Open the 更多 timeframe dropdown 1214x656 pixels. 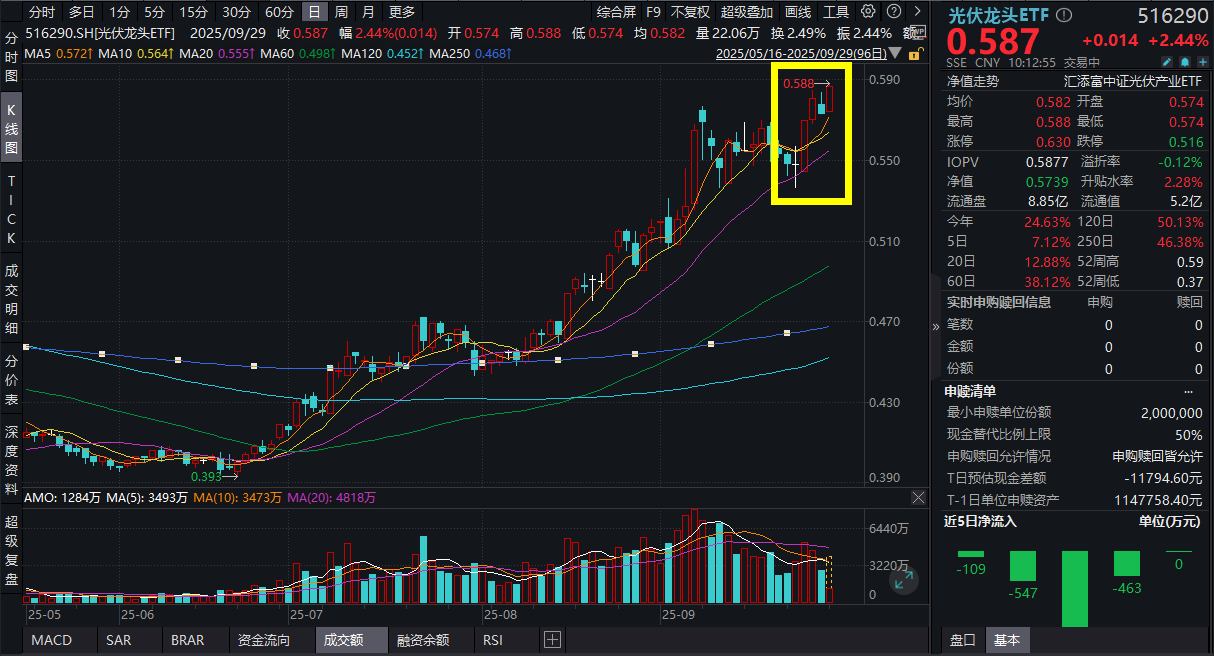click(x=401, y=12)
